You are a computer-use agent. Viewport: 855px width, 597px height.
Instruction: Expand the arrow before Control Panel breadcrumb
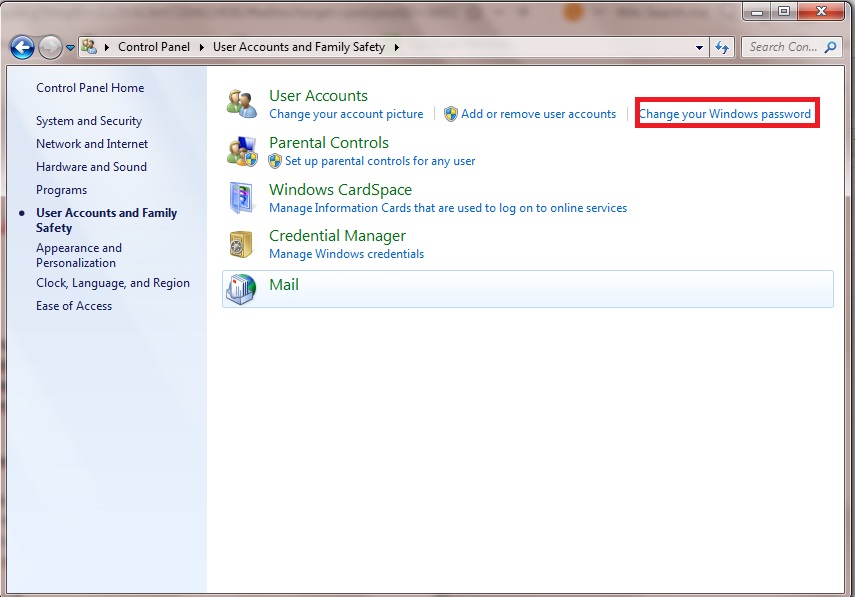[107, 47]
